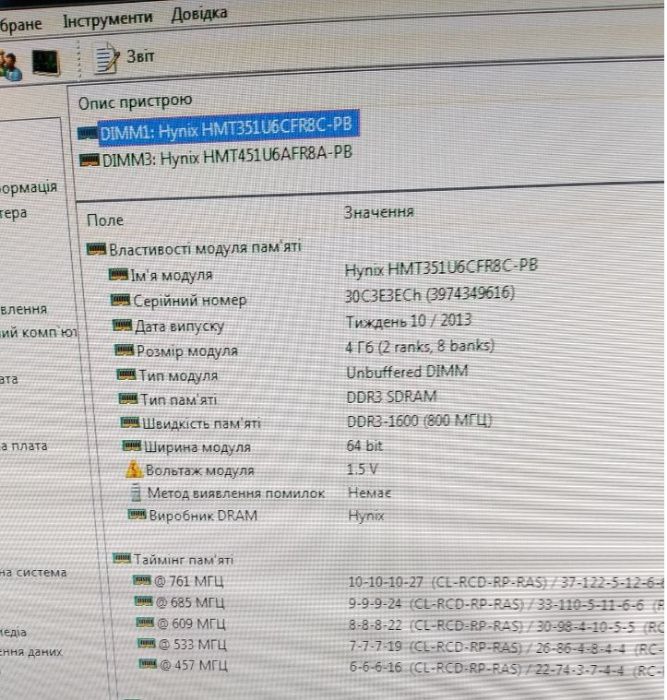The width and height of the screenshot is (667, 700).
Task: Click the icon beside Ім'я модуля
Action: pos(118,274)
